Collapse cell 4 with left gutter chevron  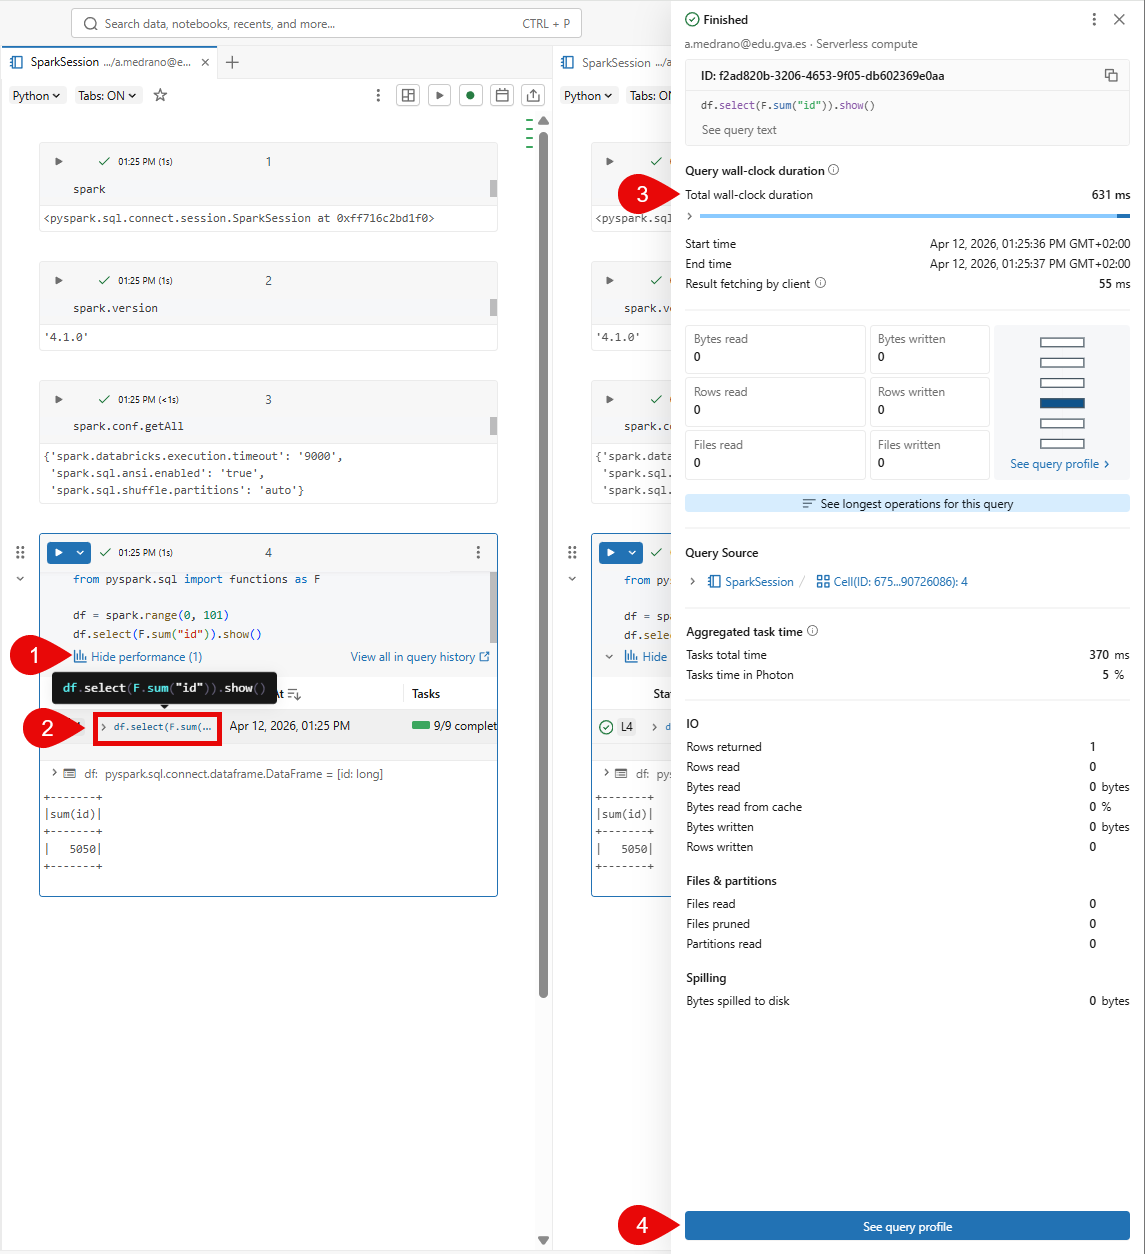20,578
